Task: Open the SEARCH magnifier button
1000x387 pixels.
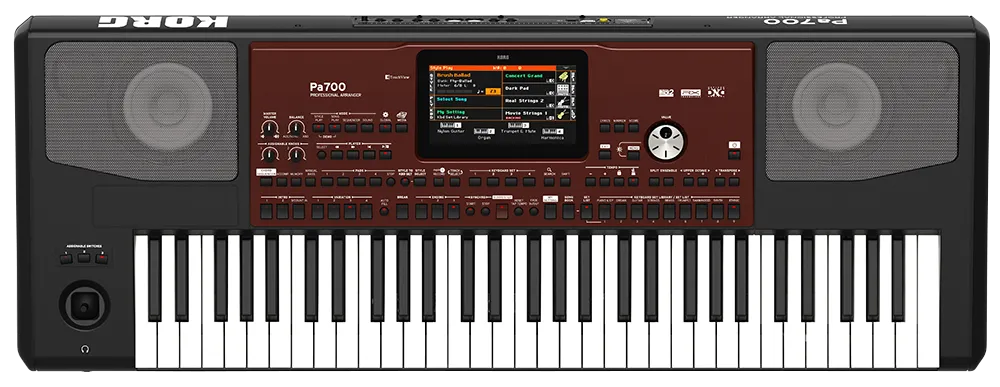Action: pos(549,182)
